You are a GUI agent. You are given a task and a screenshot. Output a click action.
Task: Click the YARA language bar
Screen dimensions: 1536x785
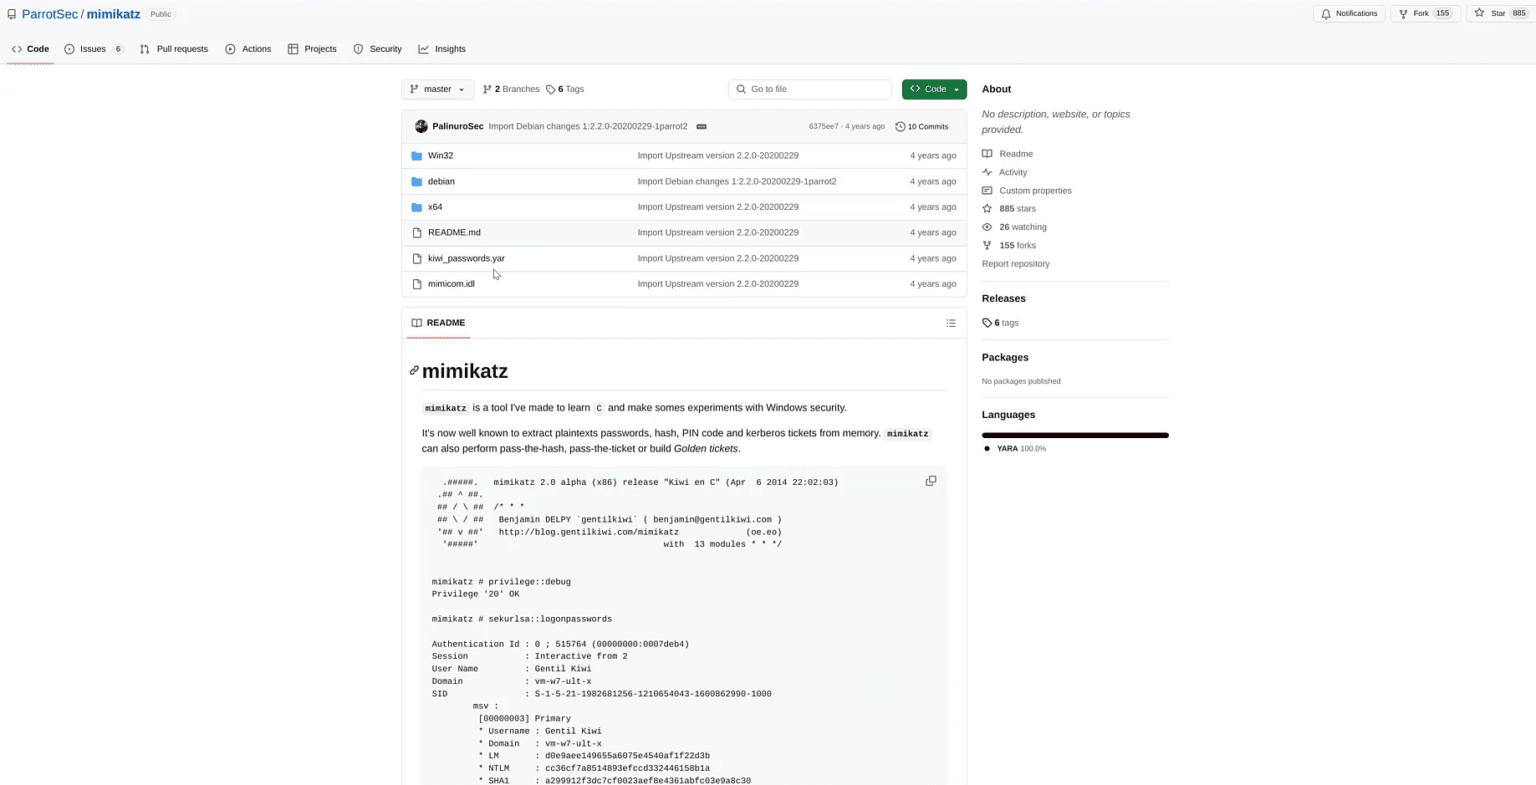point(1074,435)
